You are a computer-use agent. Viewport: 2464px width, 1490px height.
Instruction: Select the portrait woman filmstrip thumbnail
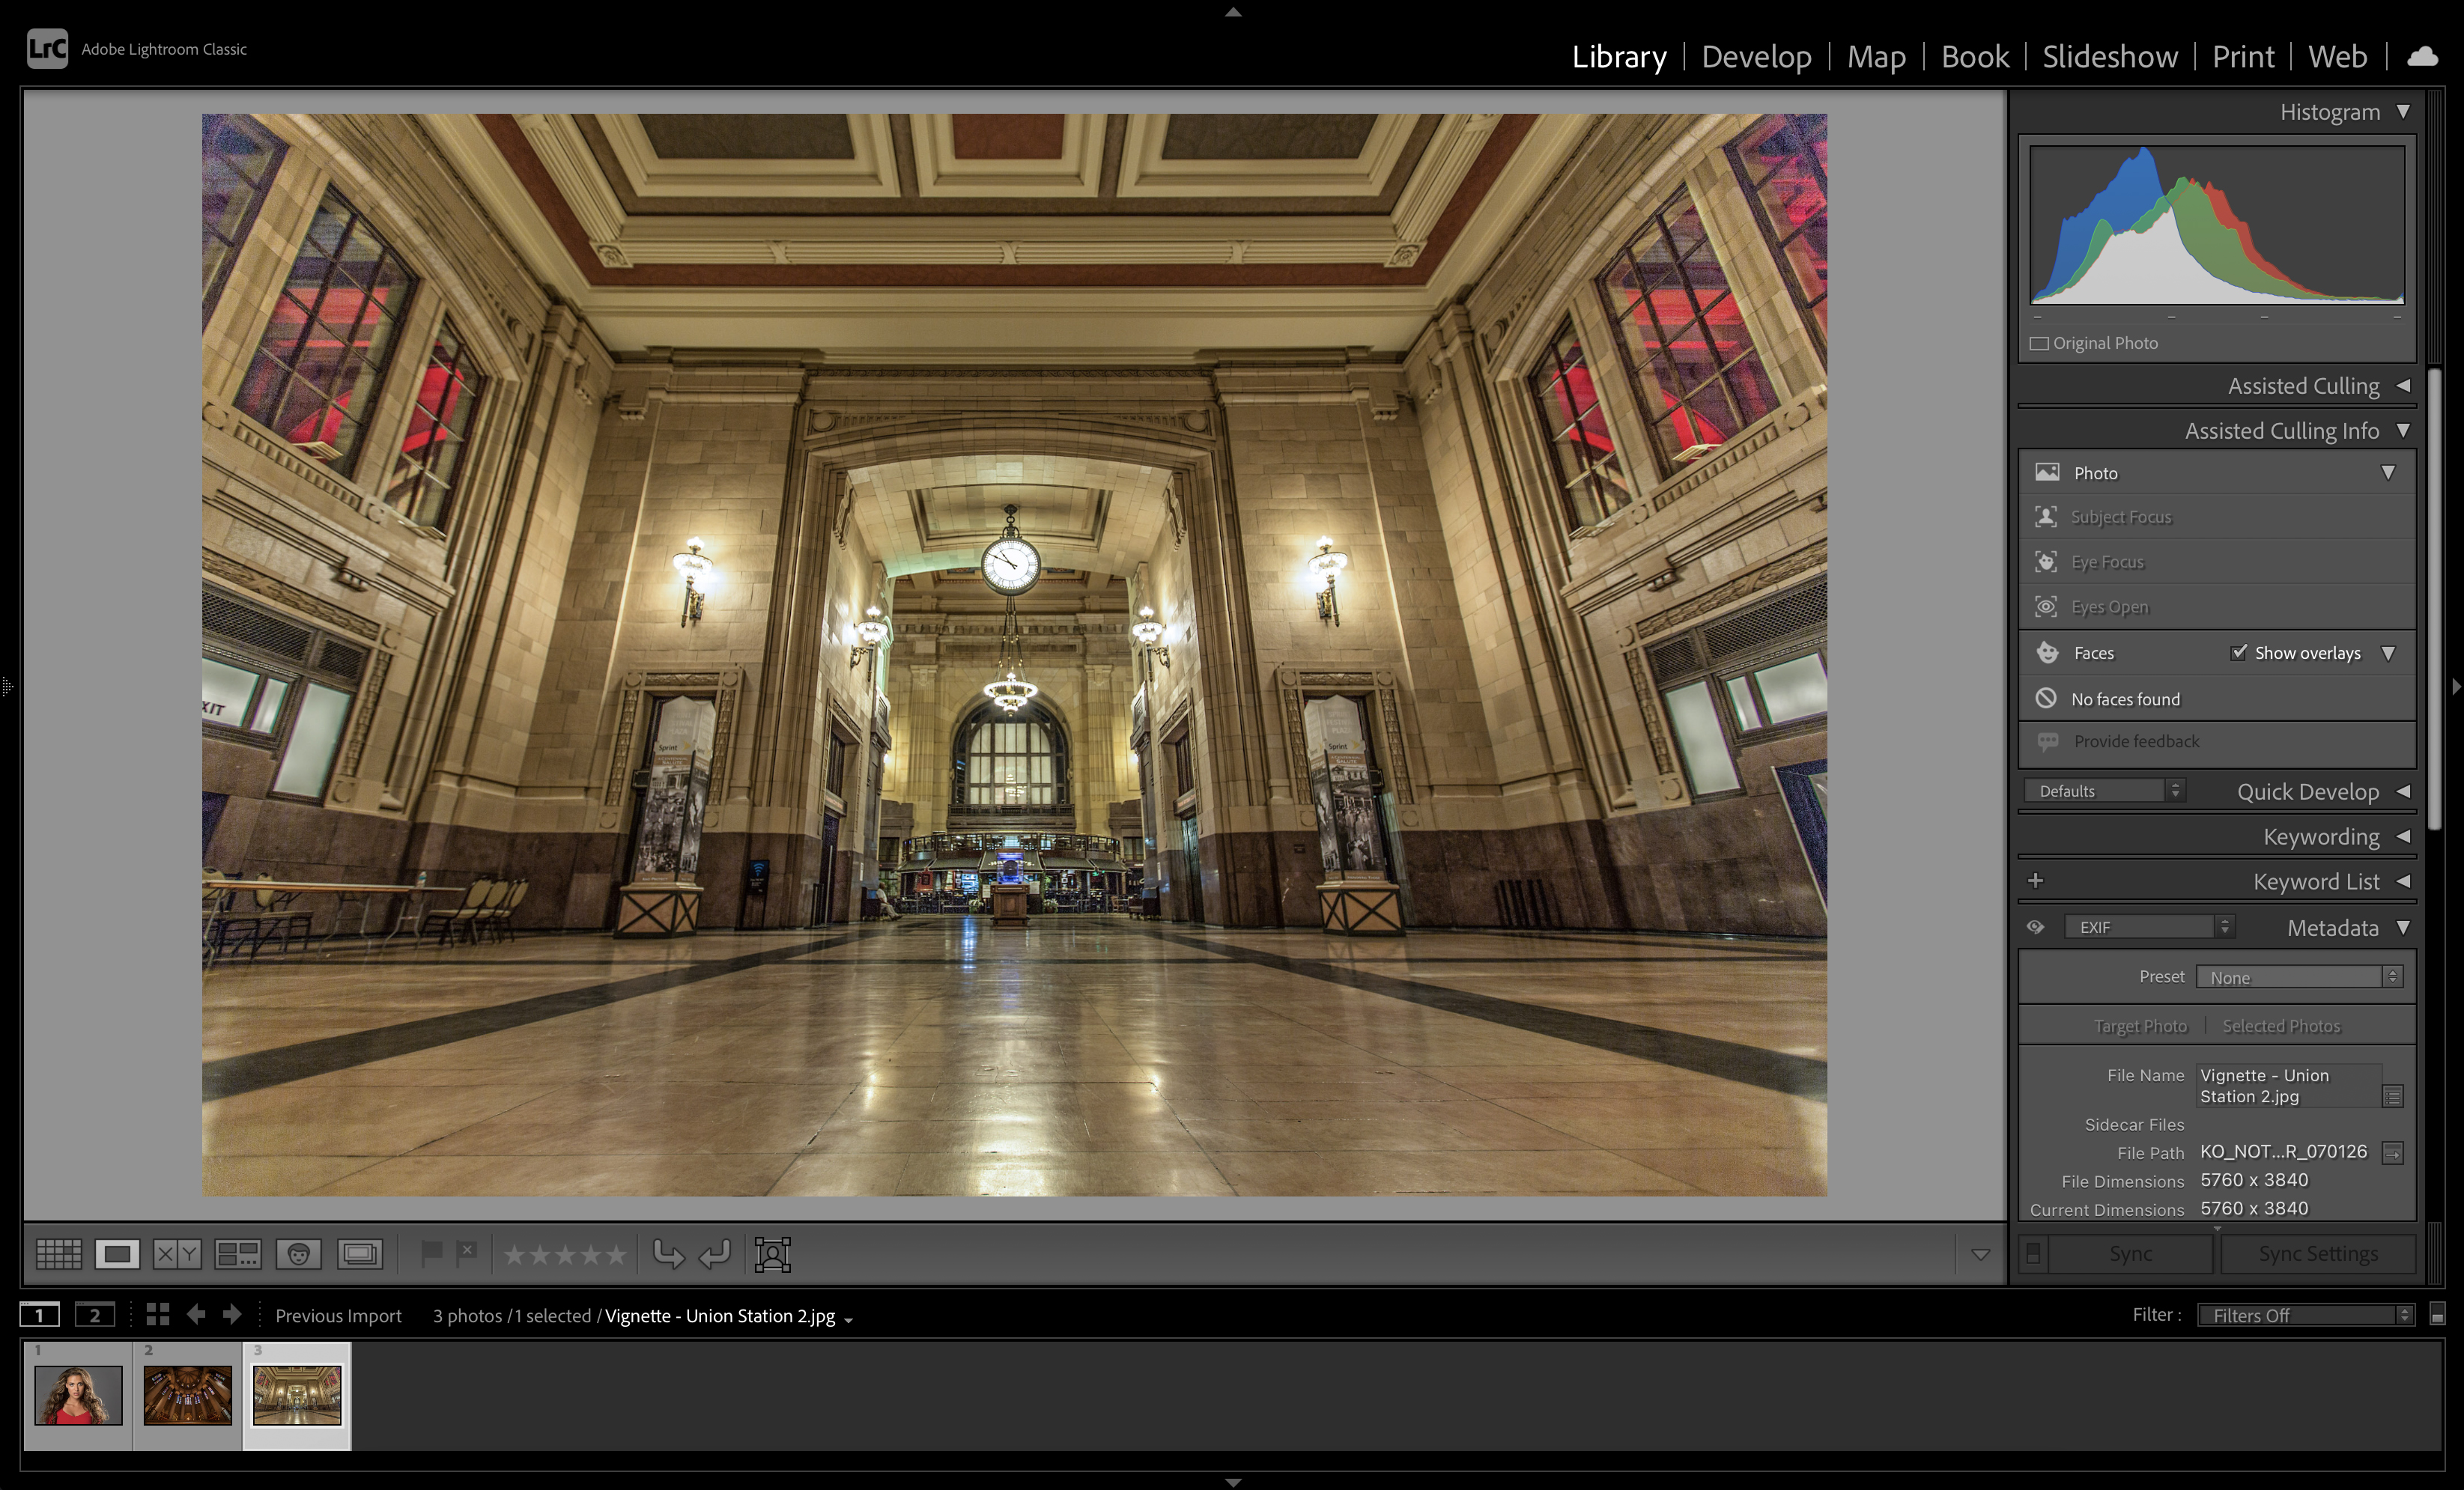coord(78,1395)
